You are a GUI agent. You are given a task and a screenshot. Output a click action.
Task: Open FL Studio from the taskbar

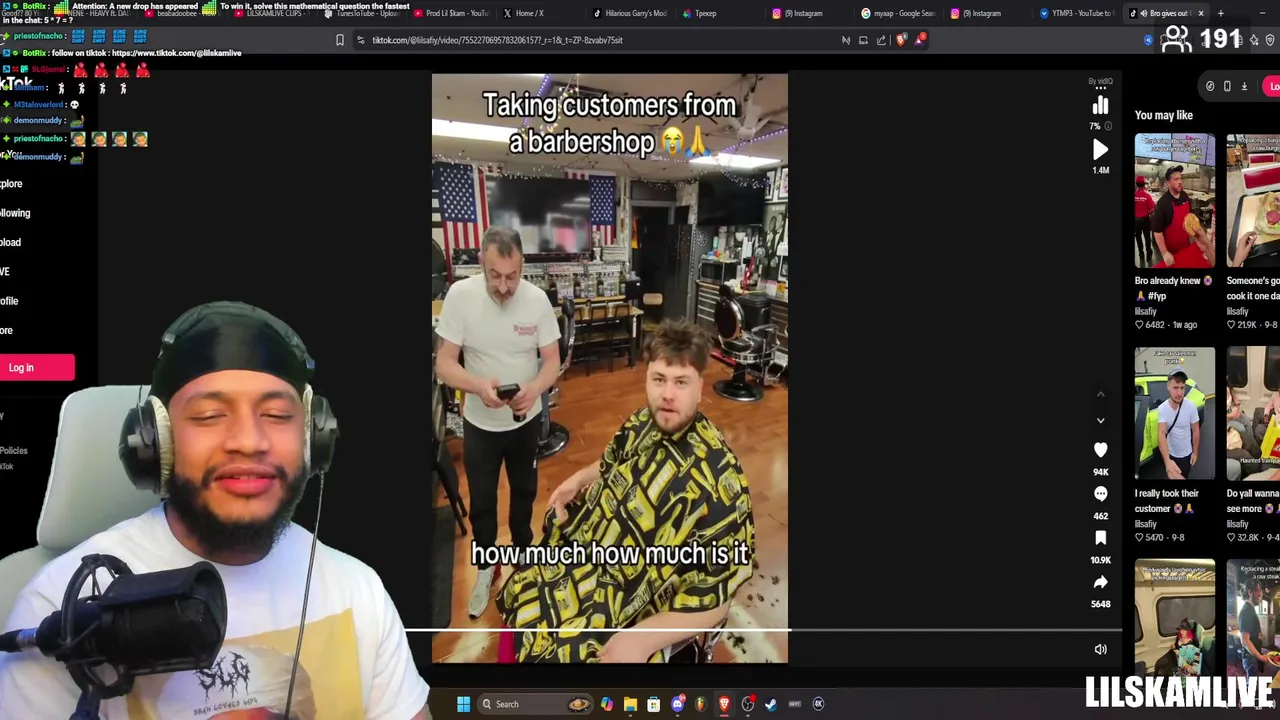coord(701,704)
